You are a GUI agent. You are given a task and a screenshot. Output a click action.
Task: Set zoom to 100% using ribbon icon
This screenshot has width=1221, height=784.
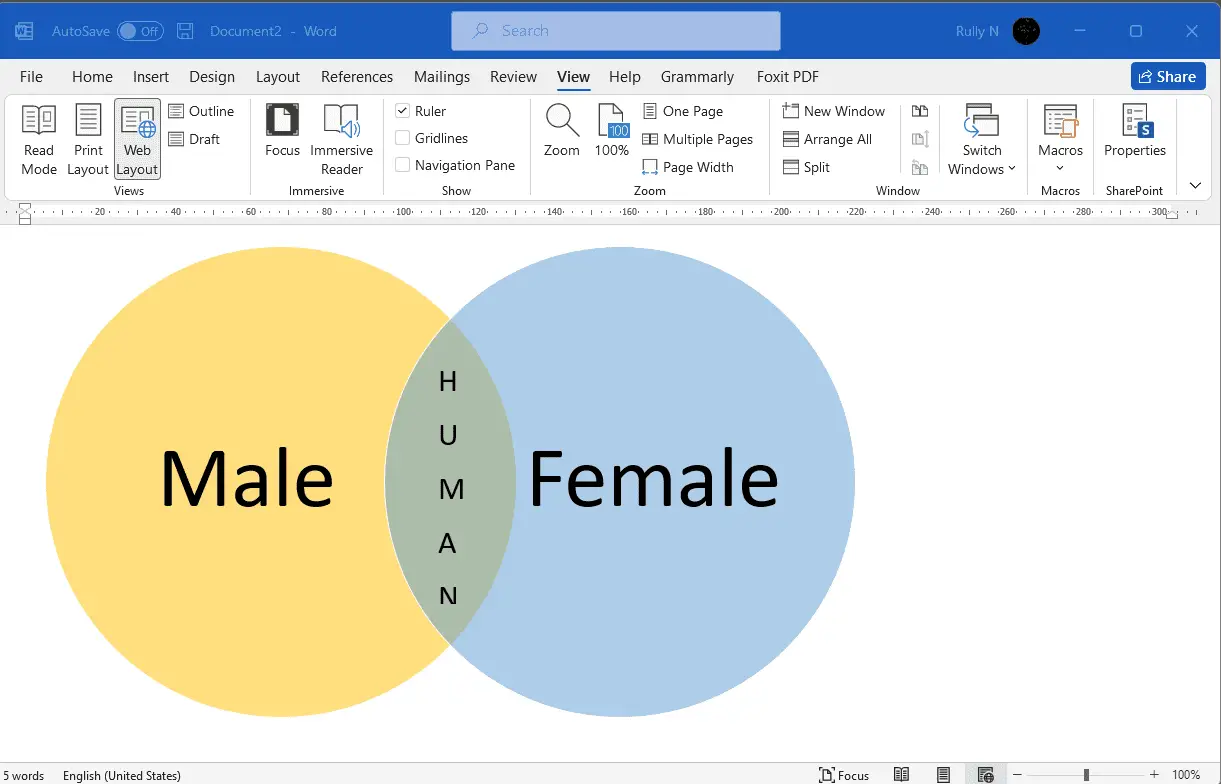(x=611, y=133)
